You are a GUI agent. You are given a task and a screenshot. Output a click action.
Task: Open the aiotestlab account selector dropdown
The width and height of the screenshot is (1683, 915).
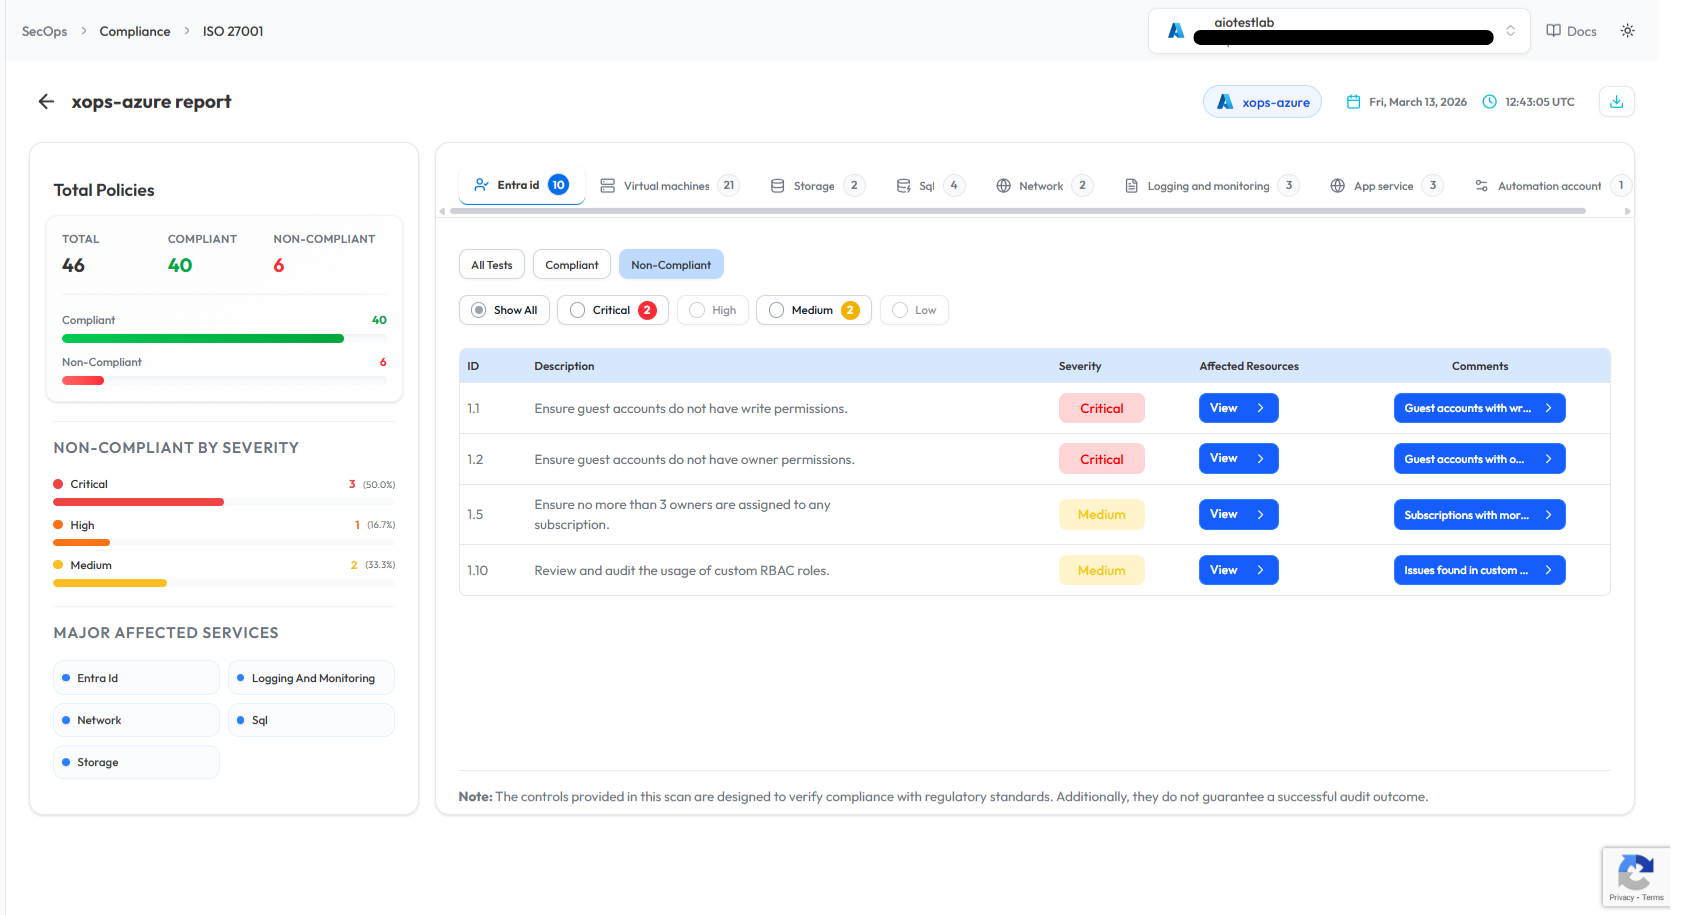(x=1509, y=31)
